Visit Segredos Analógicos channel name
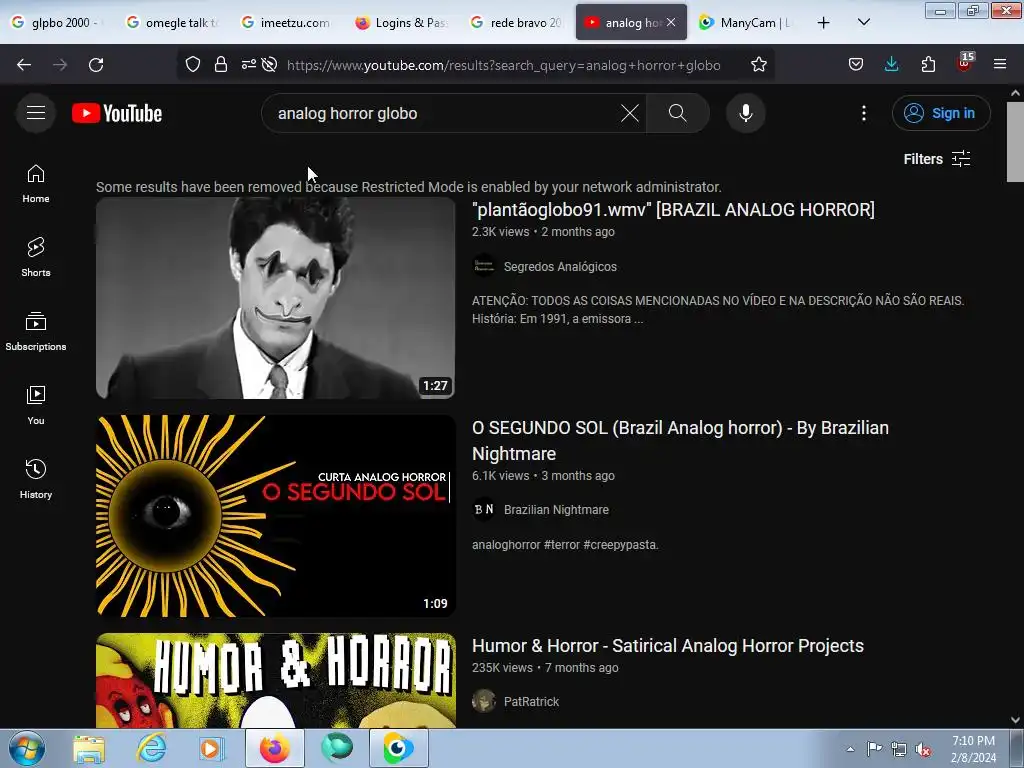 coord(560,266)
